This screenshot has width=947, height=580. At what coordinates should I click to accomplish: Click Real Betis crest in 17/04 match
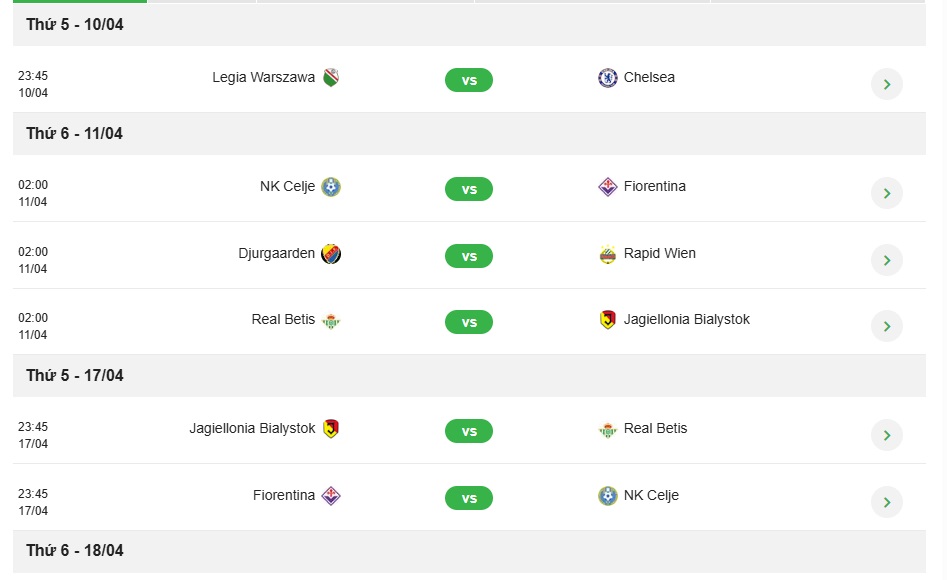coord(608,429)
